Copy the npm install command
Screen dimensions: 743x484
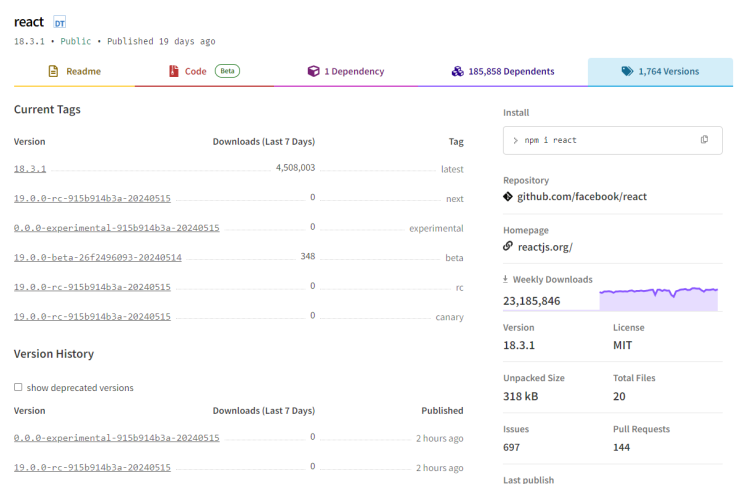(704, 140)
